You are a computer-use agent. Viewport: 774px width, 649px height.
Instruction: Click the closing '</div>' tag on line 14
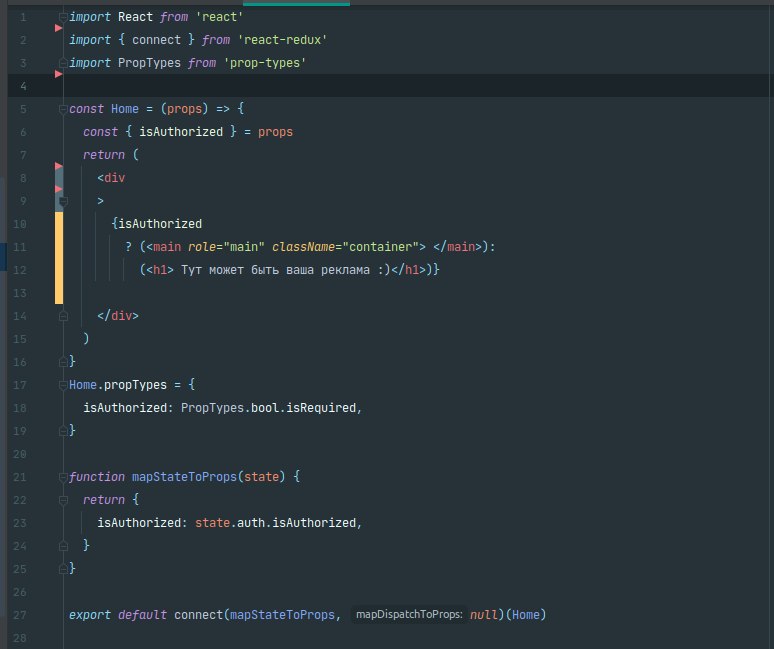click(x=118, y=316)
